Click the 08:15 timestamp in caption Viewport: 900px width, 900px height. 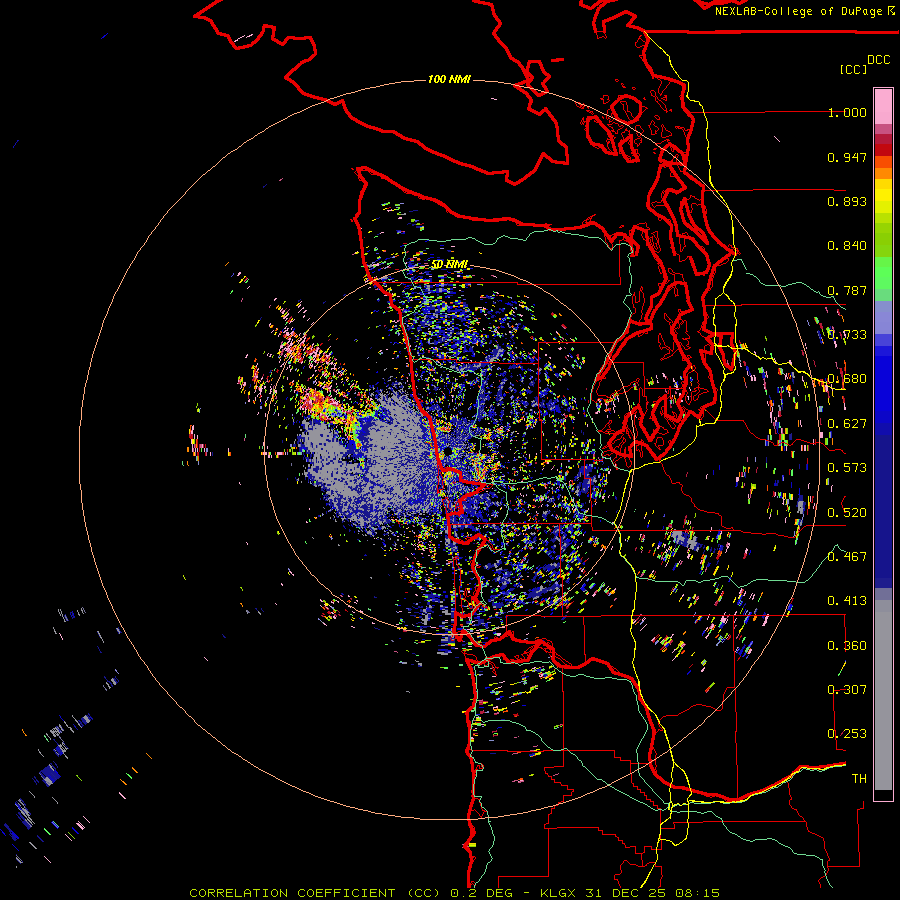click(697, 893)
